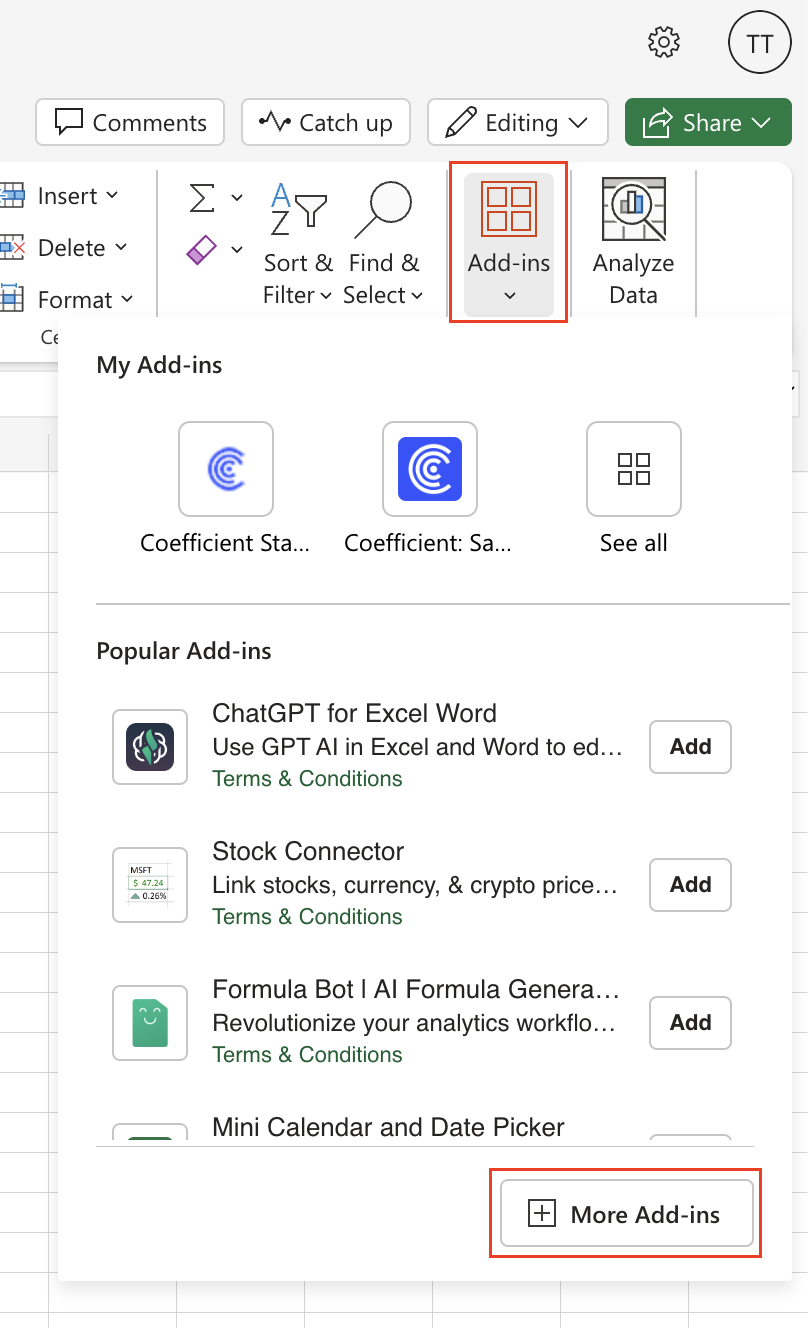
Task: Click the ChatGPT for Excel Word icon
Action: [x=150, y=746]
